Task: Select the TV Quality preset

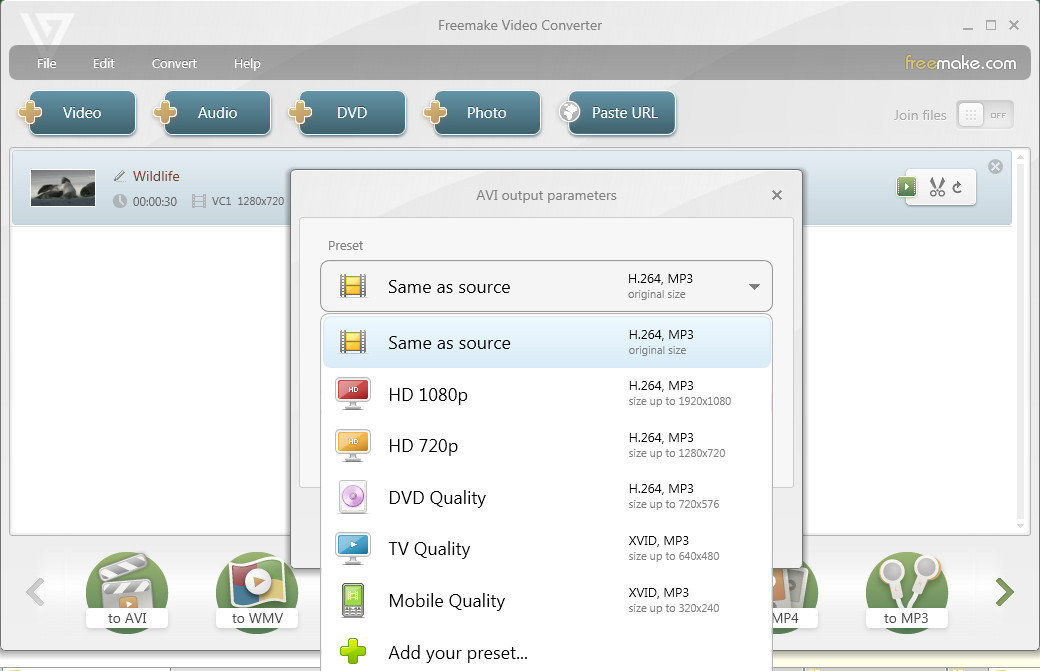Action: point(547,548)
